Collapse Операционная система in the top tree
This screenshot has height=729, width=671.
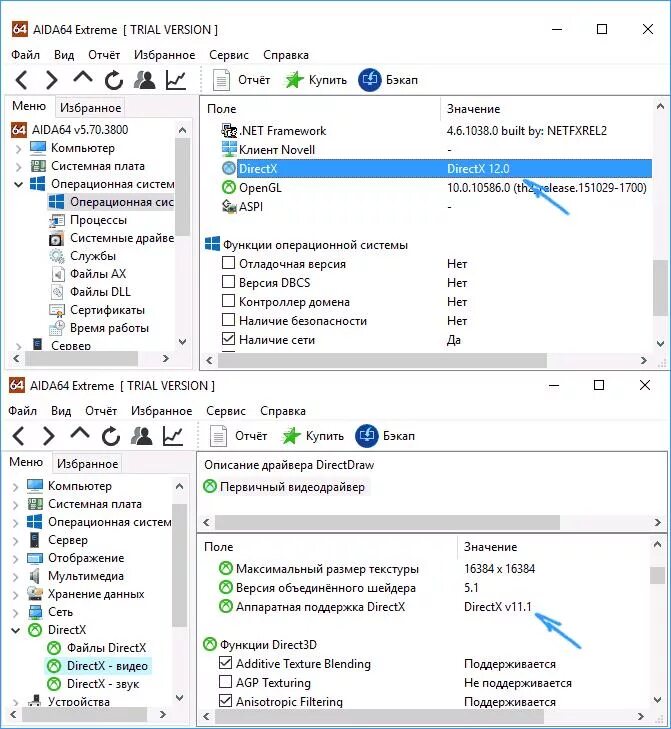(x=18, y=185)
